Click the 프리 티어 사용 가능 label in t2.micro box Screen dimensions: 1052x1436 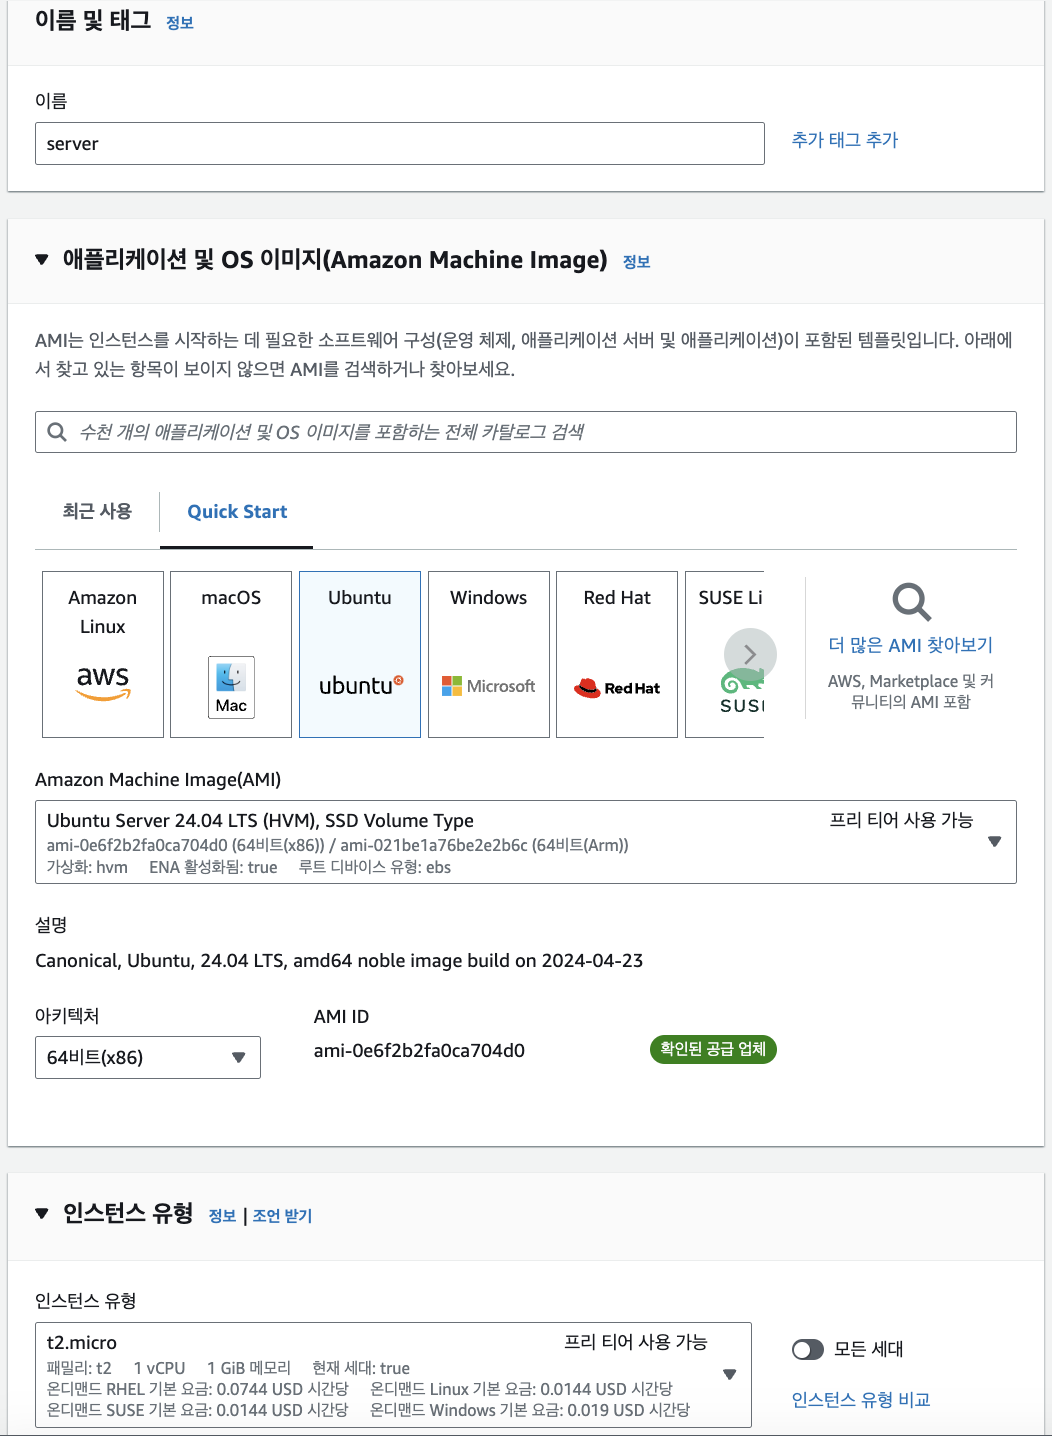636,1342
